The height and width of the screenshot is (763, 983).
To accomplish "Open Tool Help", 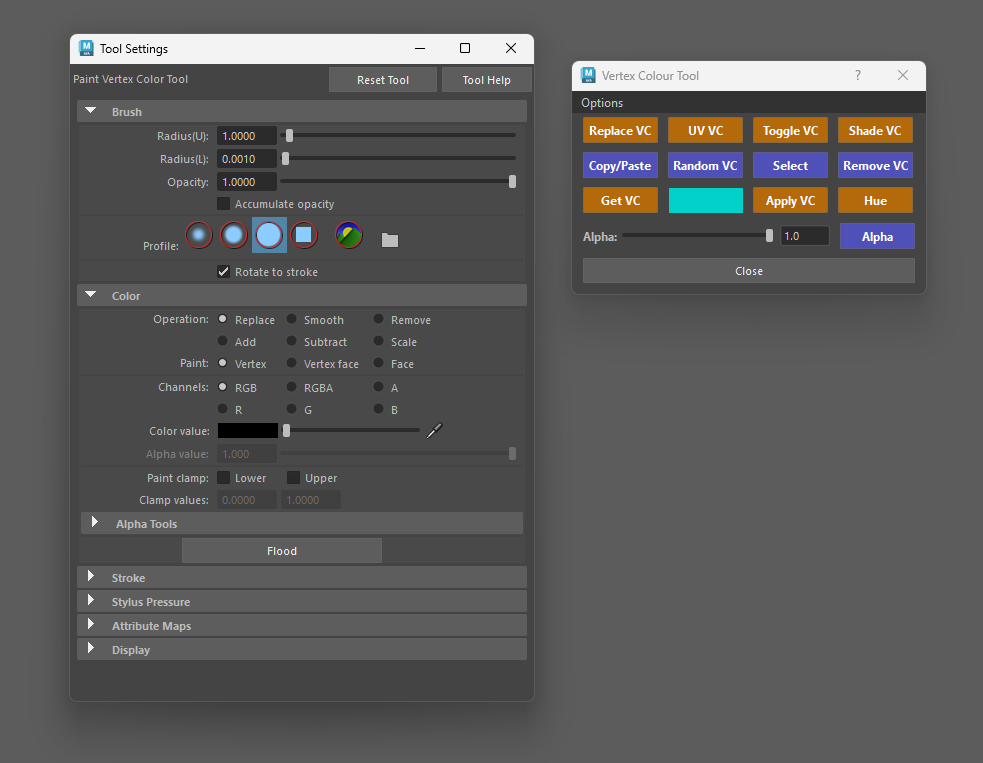I will tap(486, 80).
